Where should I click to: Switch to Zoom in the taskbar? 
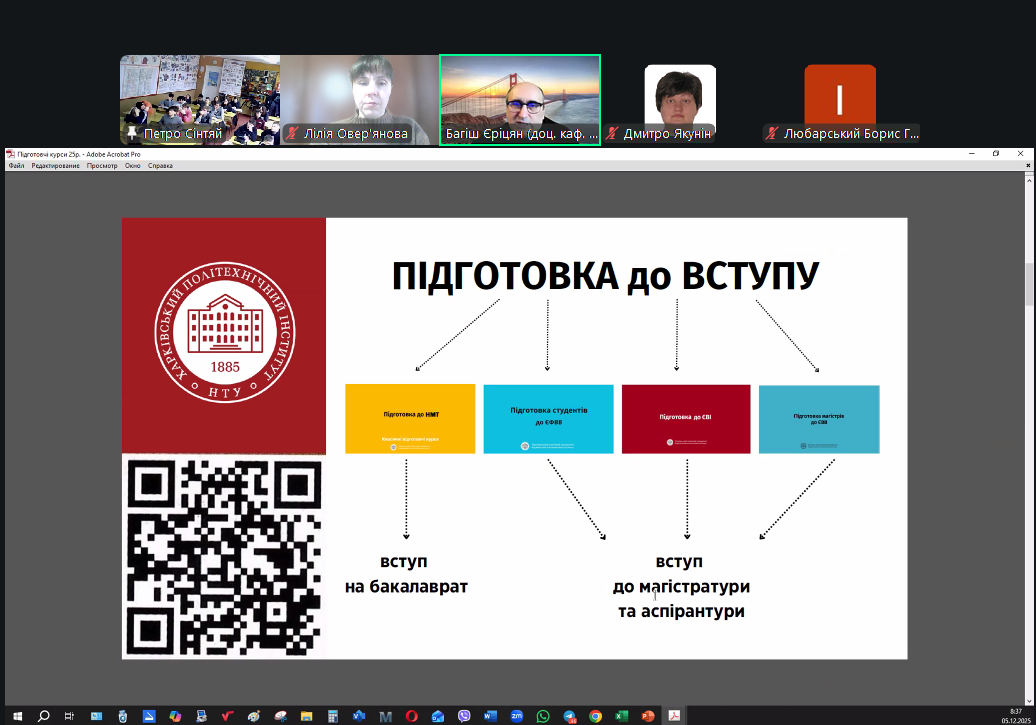click(x=517, y=716)
